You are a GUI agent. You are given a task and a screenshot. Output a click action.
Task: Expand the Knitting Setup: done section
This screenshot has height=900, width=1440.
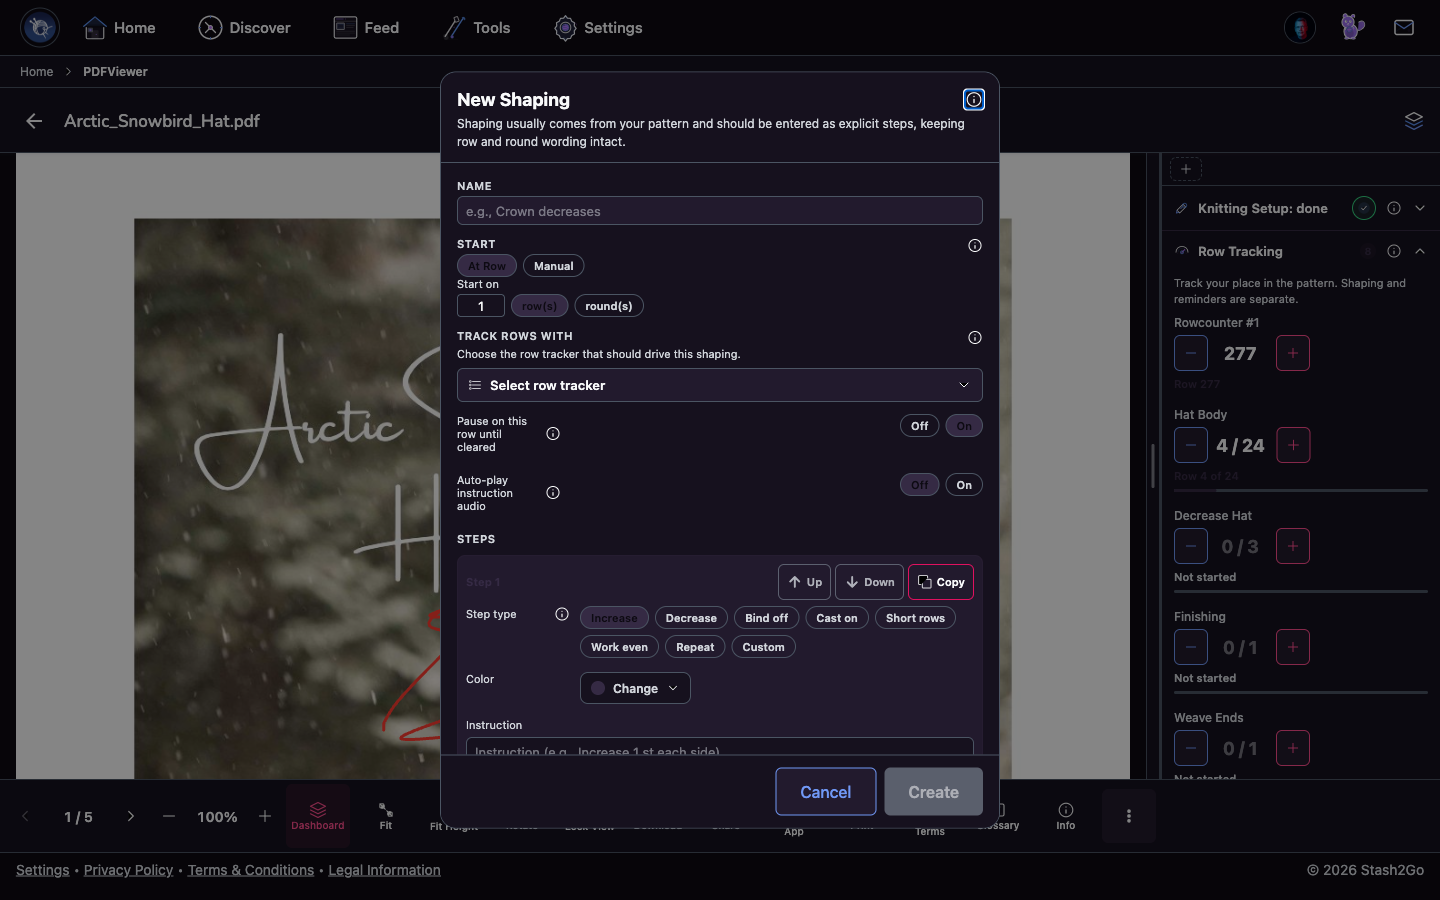1420,208
